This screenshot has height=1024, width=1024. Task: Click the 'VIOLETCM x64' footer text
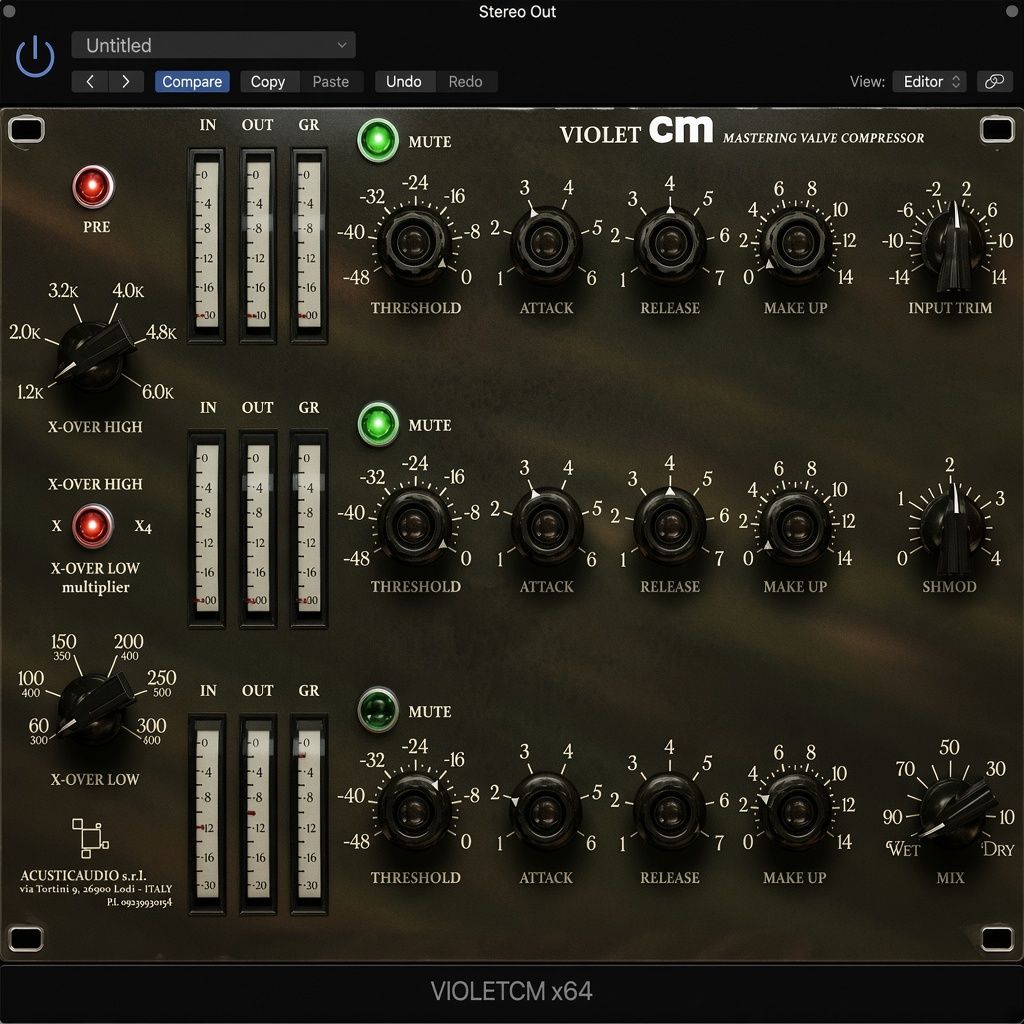[x=511, y=991]
